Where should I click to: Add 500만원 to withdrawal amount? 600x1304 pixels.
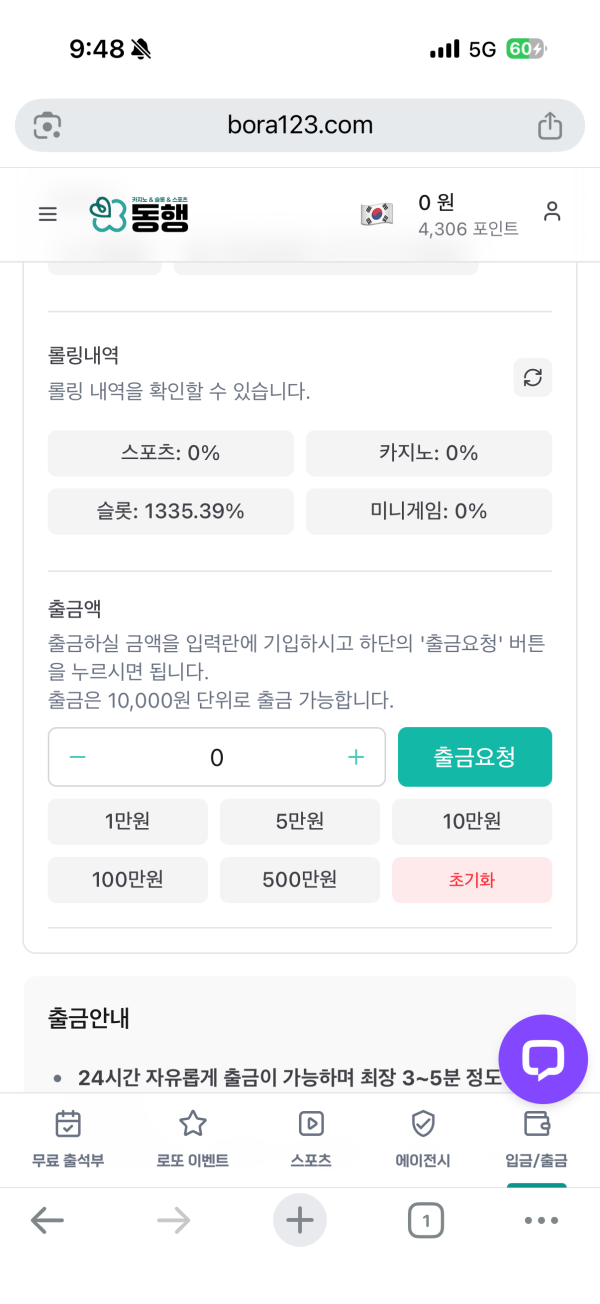299,880
